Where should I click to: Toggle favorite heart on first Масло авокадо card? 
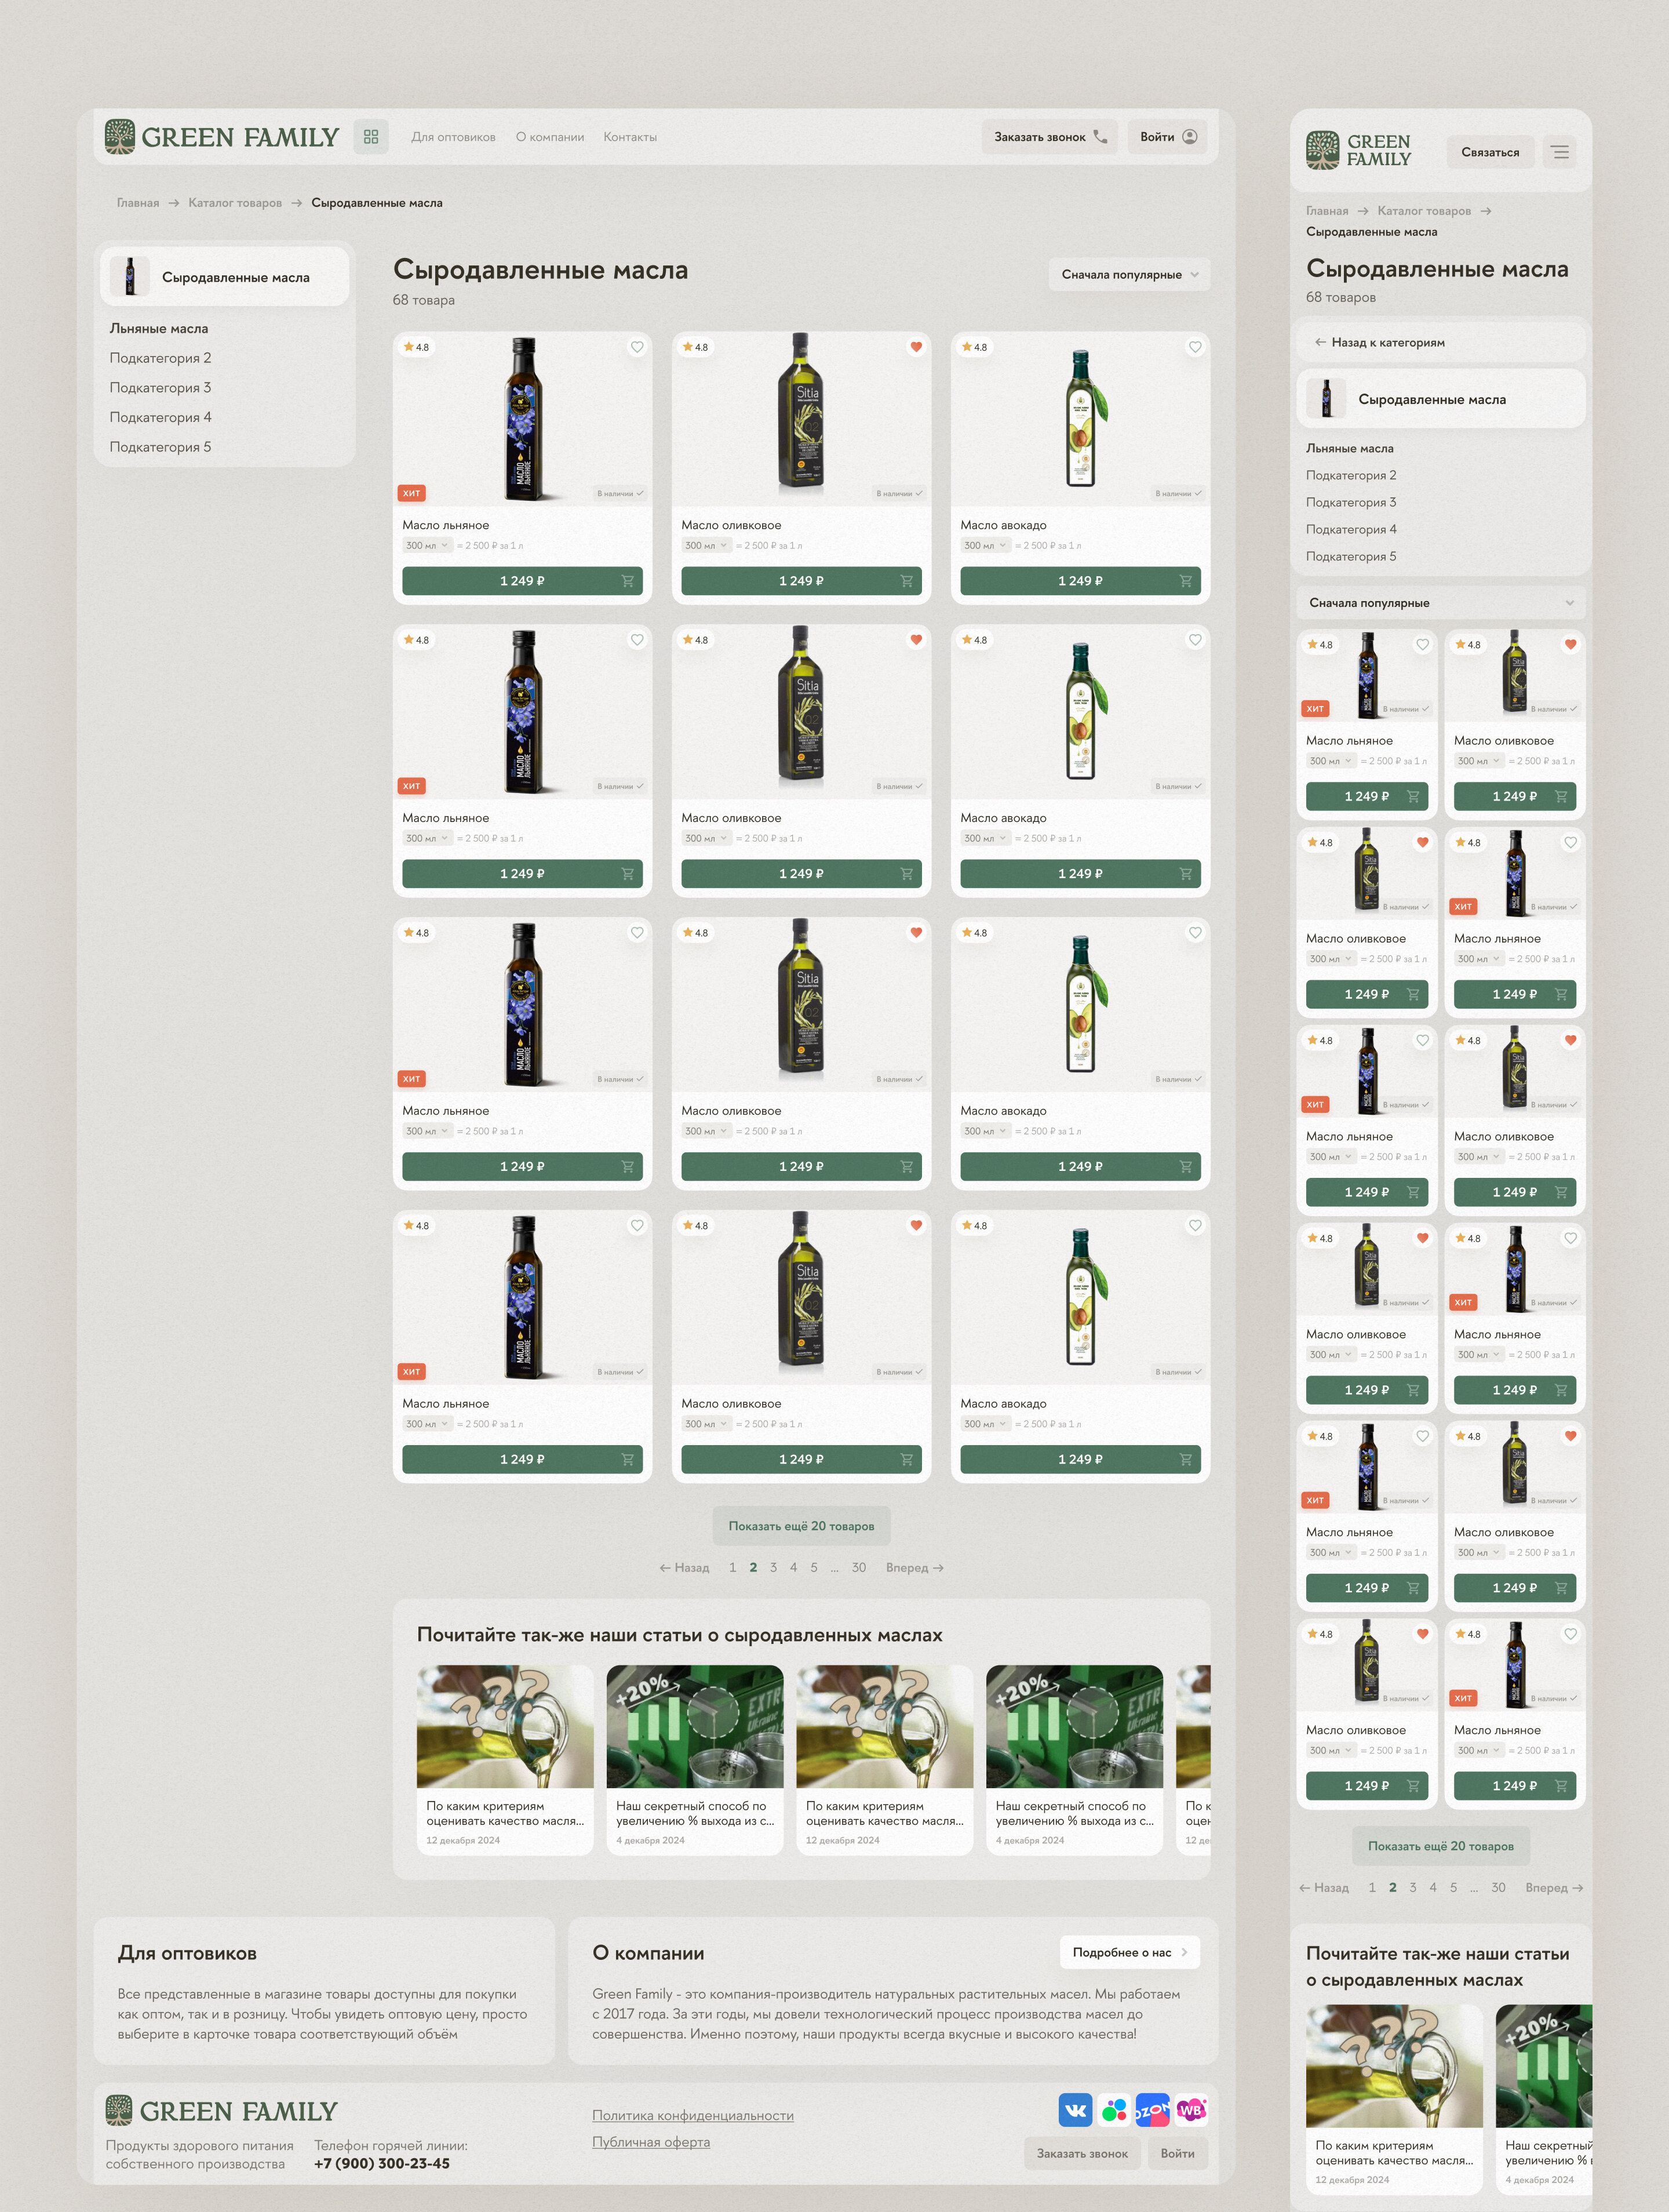click(x=1195, y=347)
